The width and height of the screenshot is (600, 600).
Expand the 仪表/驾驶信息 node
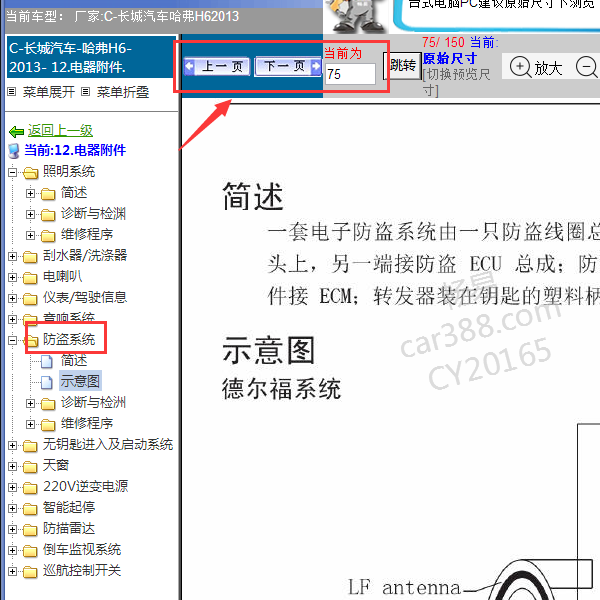click(x=12, y=298)
